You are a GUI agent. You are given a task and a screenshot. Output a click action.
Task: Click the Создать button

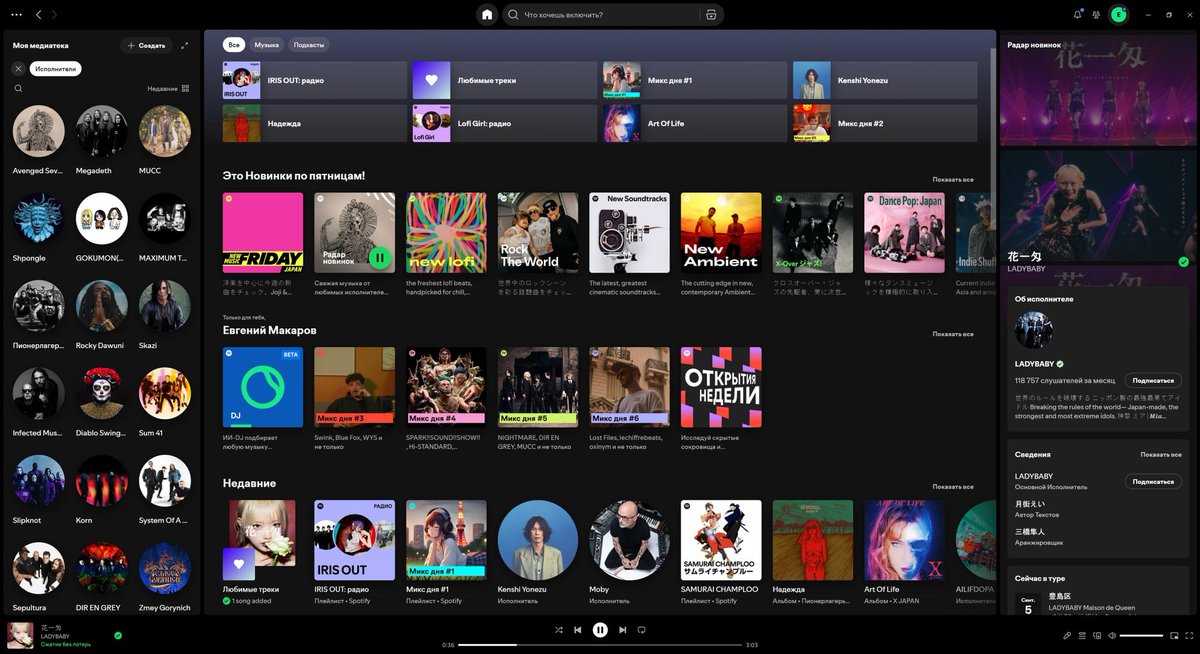click(x=146, y=45)
